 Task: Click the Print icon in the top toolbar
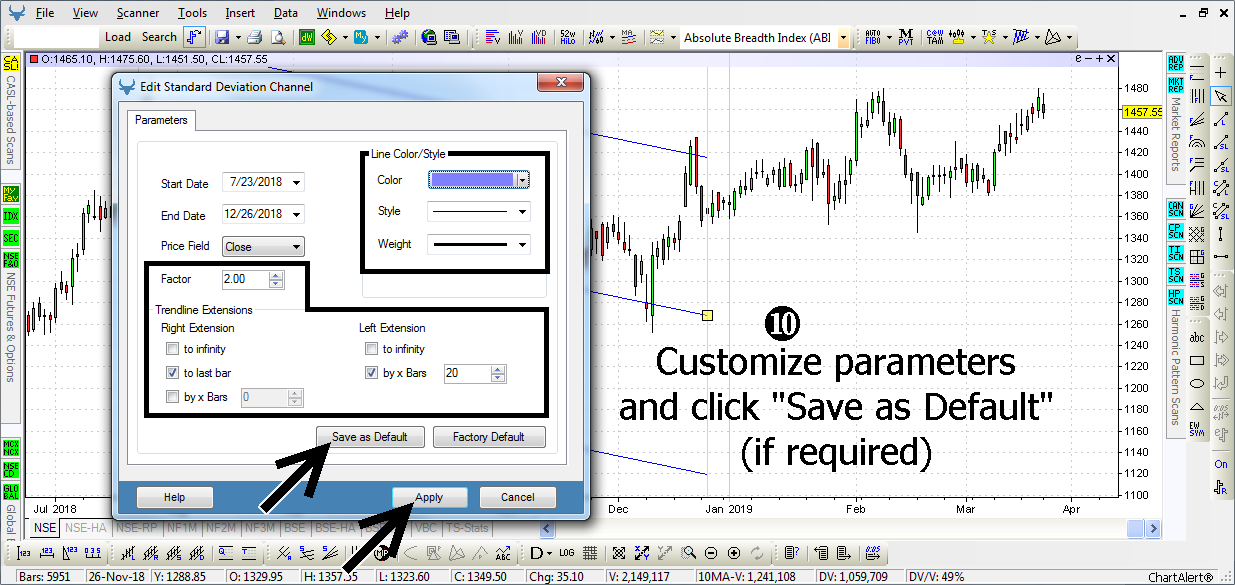tap(255, 37)
